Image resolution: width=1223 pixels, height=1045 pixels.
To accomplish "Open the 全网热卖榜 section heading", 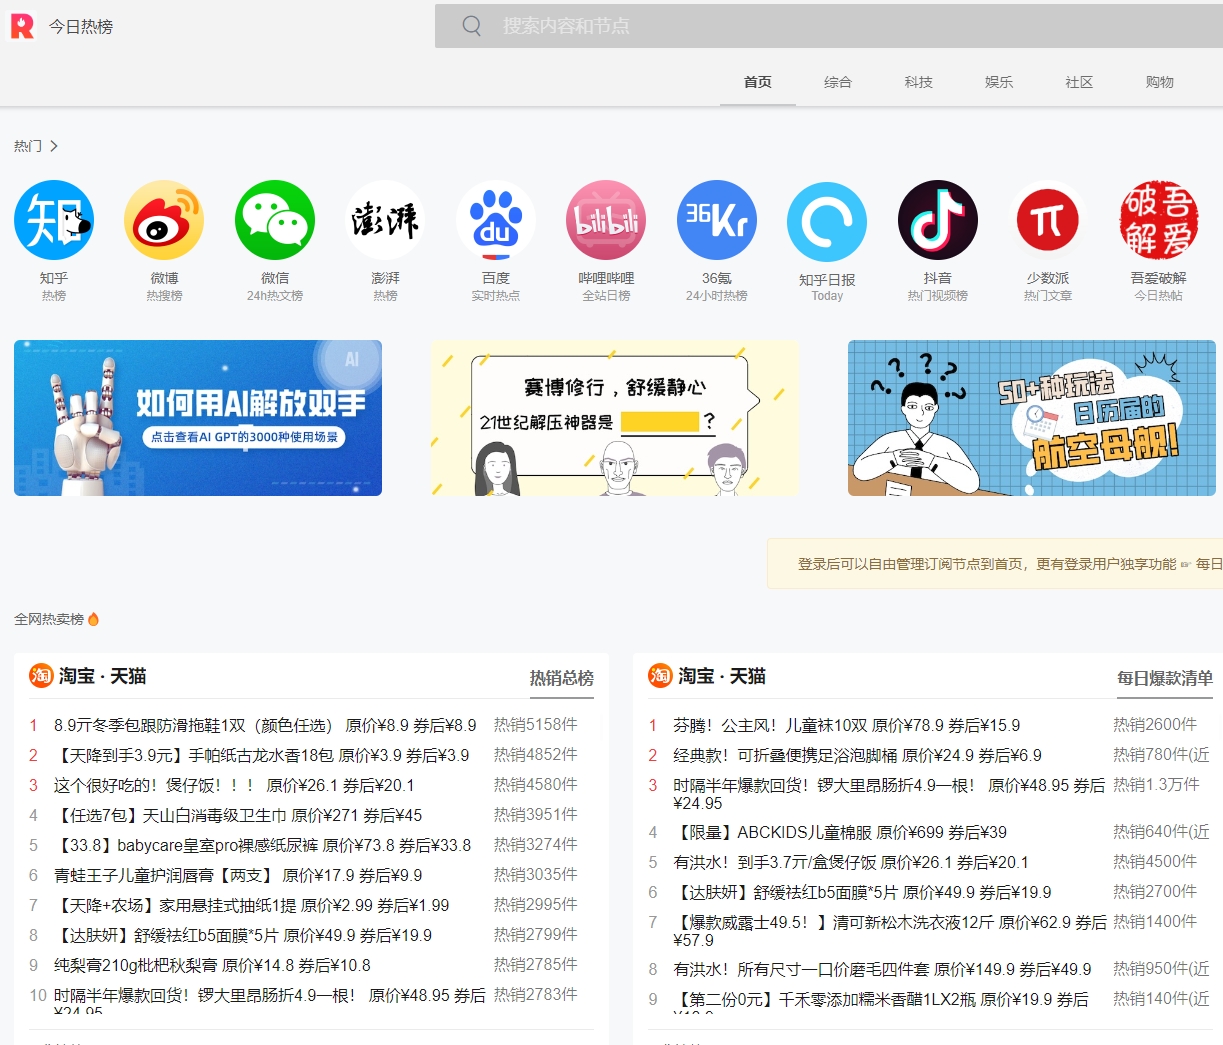I will point(49,619).
